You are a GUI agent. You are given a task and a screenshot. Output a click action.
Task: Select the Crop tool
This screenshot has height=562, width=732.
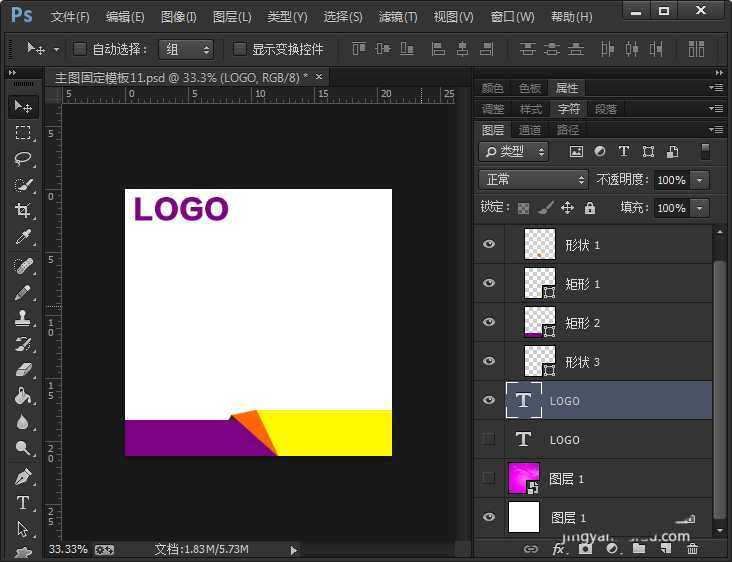pos(23,211)
